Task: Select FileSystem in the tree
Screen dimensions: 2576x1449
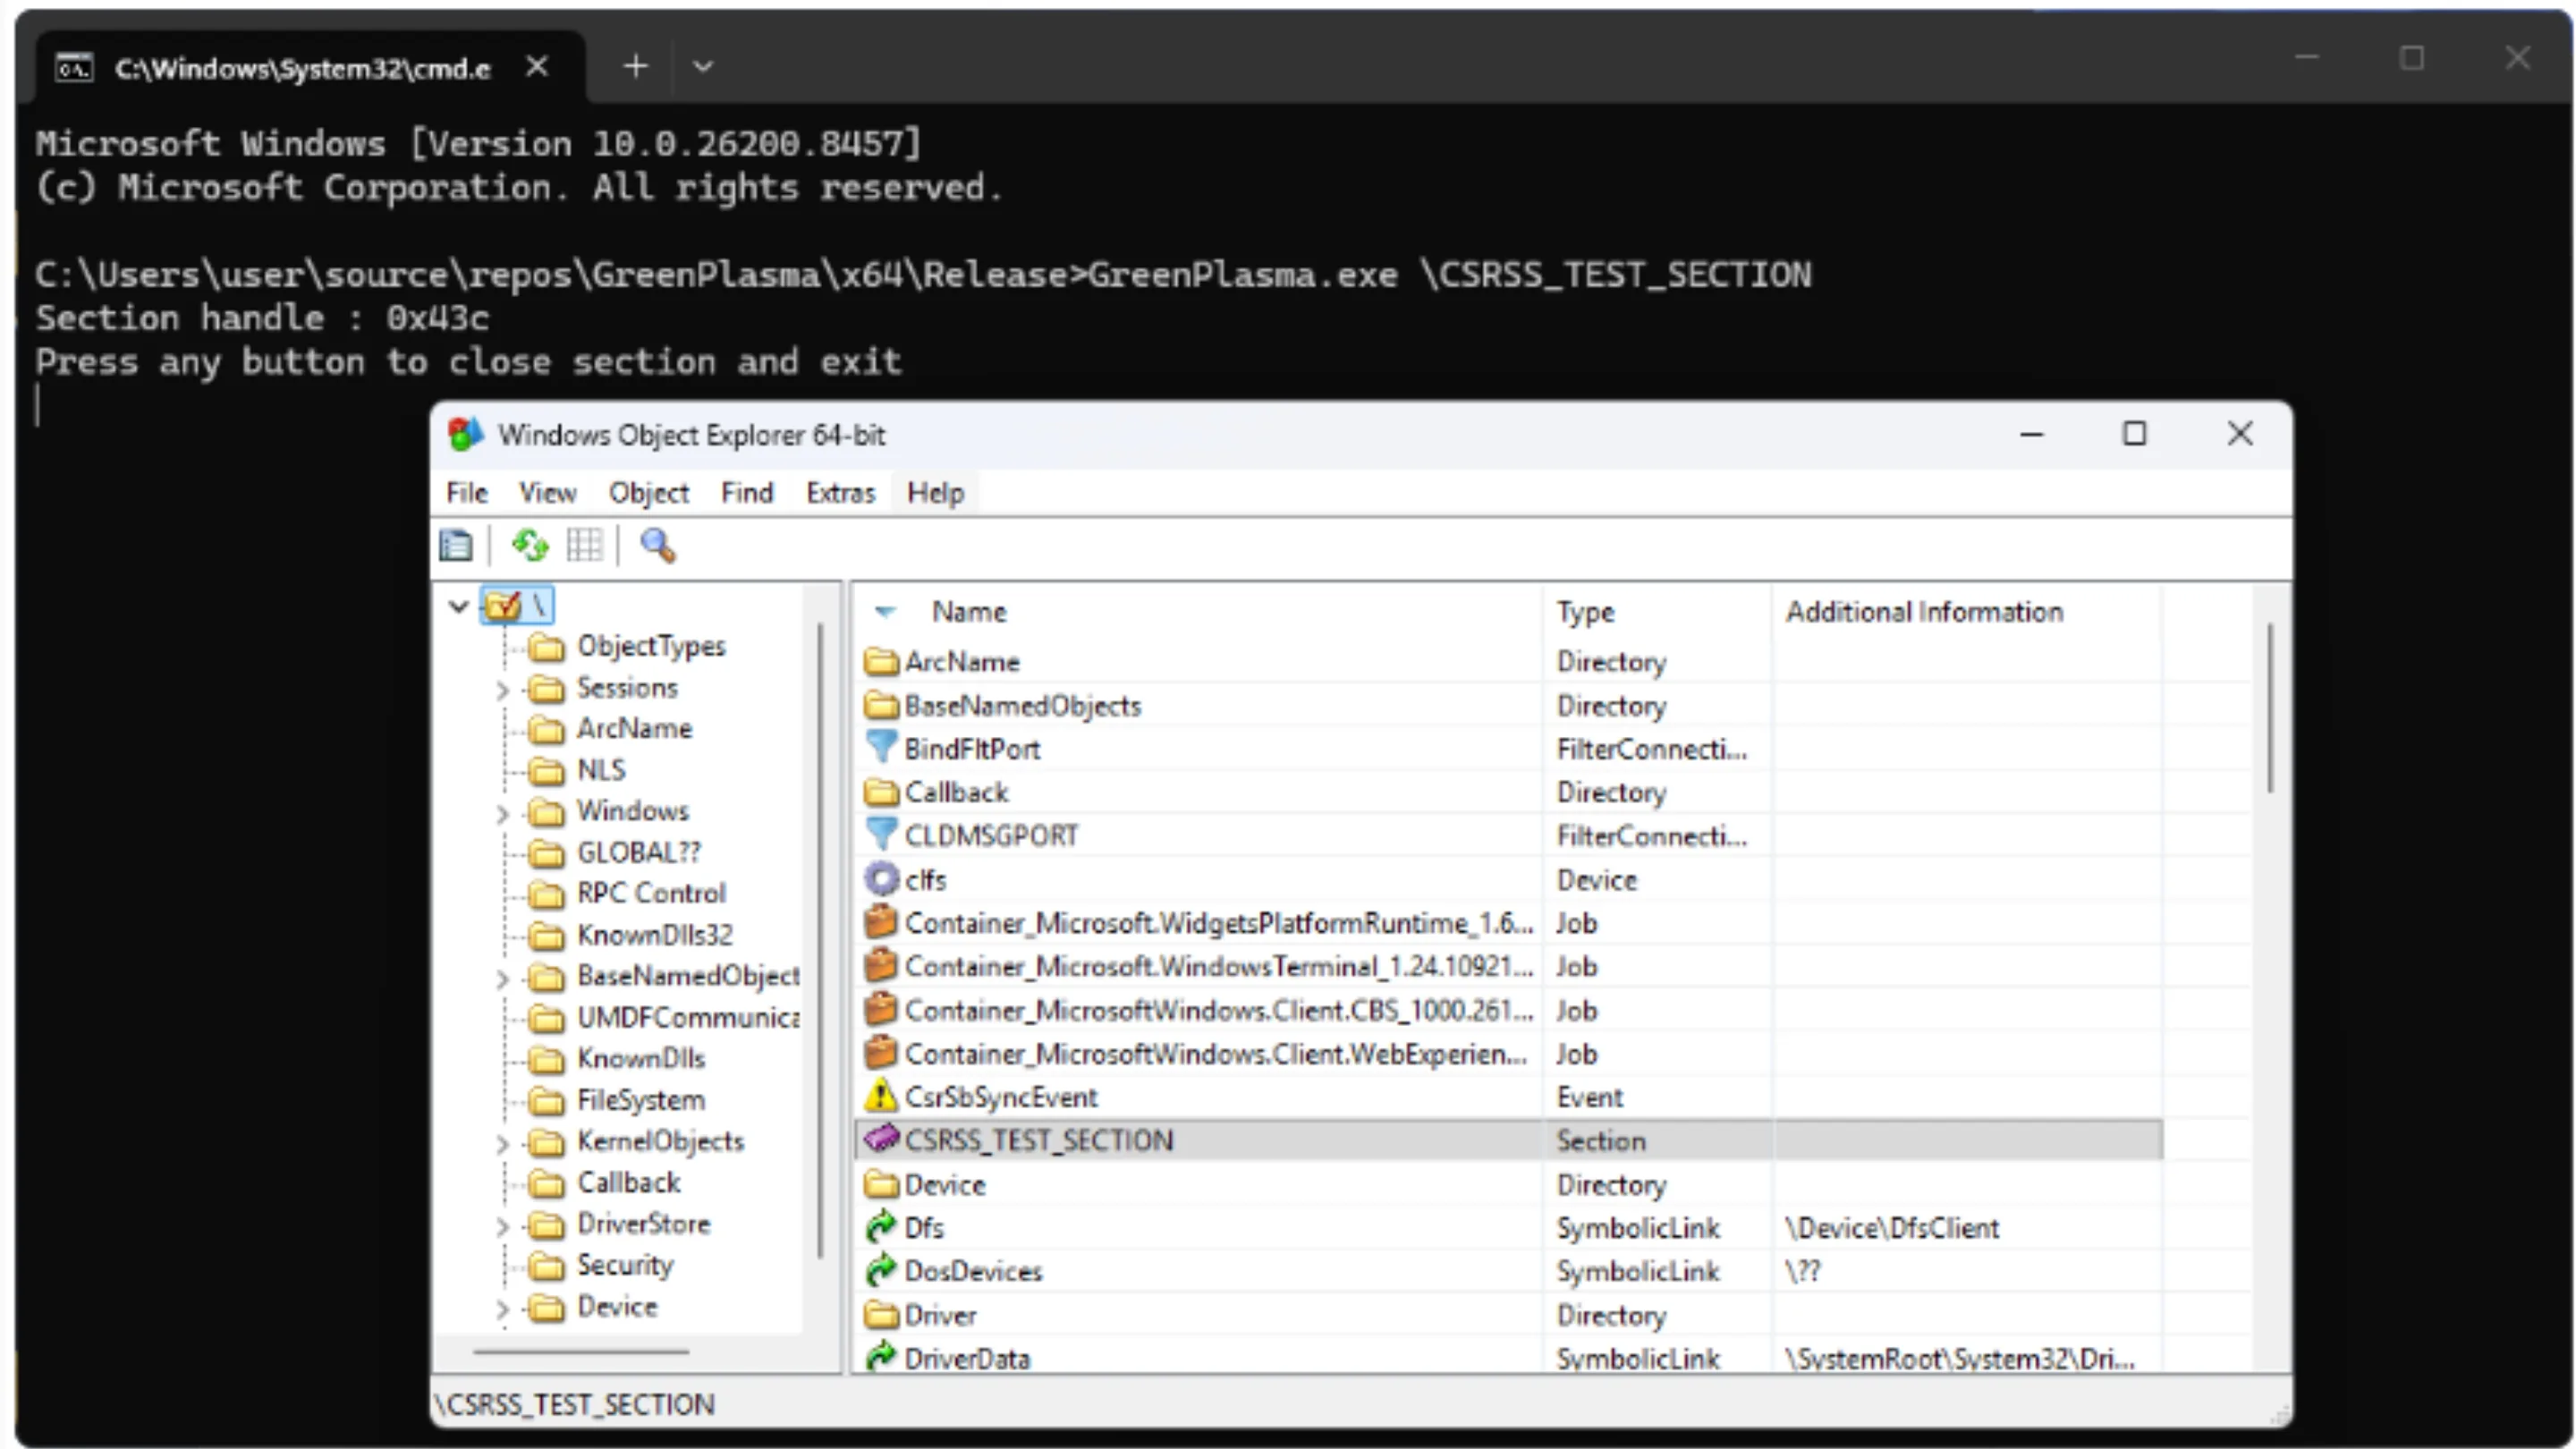Action: pos(641,1100)
